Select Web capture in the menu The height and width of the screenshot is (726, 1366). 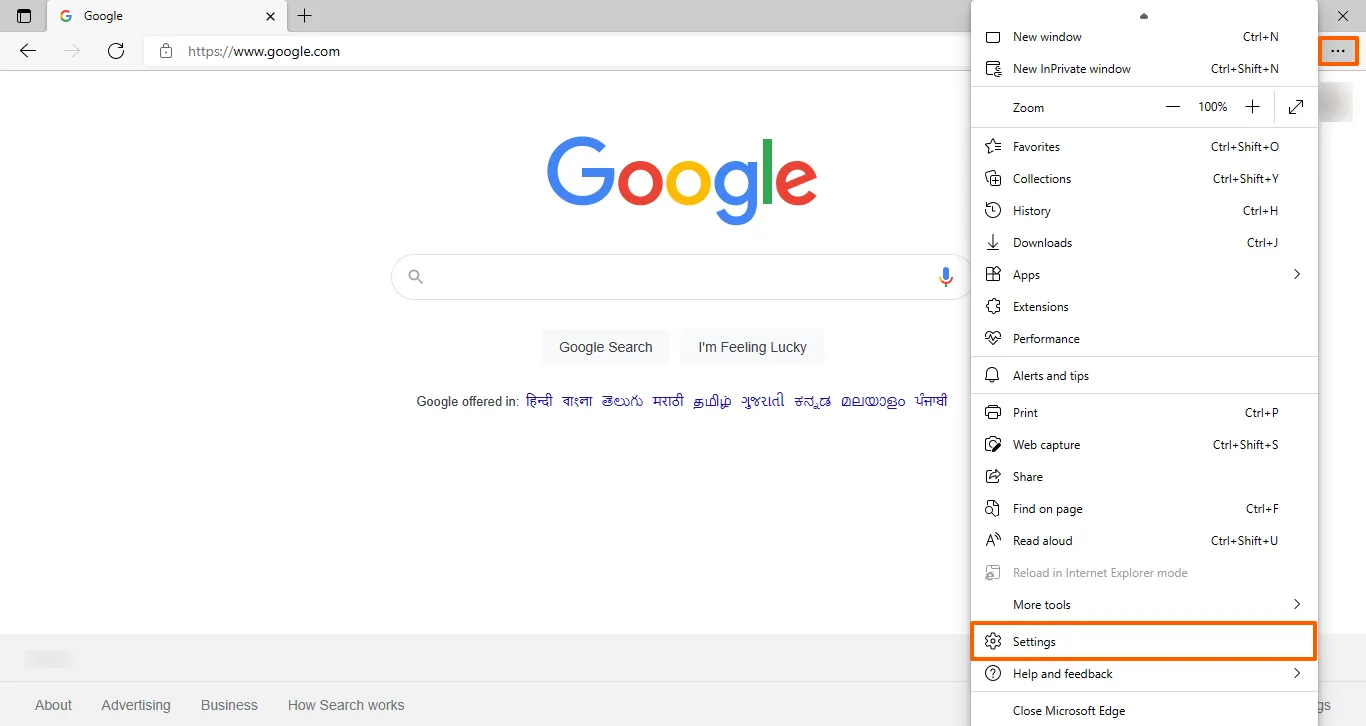1144,445
